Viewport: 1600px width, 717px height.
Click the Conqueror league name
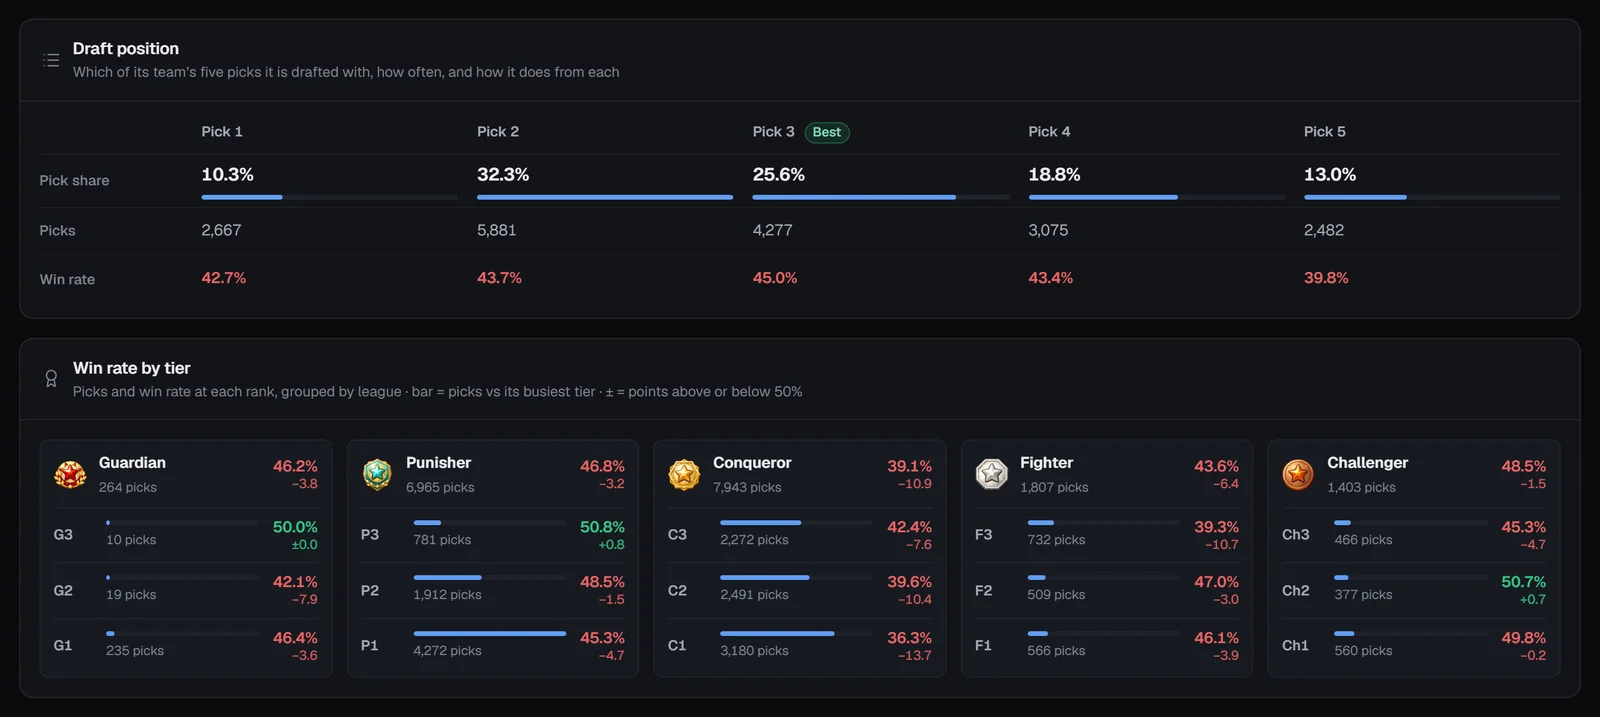click(752, 463)
